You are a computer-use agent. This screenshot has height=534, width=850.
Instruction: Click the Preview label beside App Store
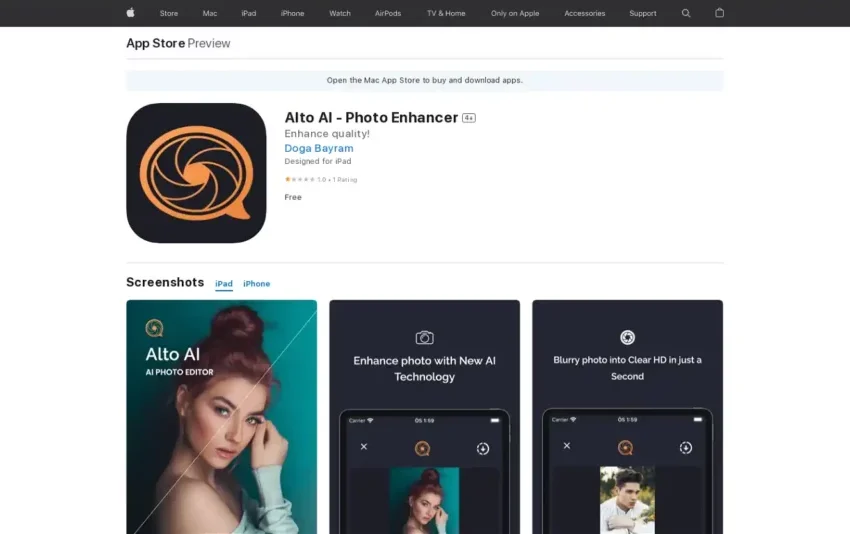[x=209, y=43]
